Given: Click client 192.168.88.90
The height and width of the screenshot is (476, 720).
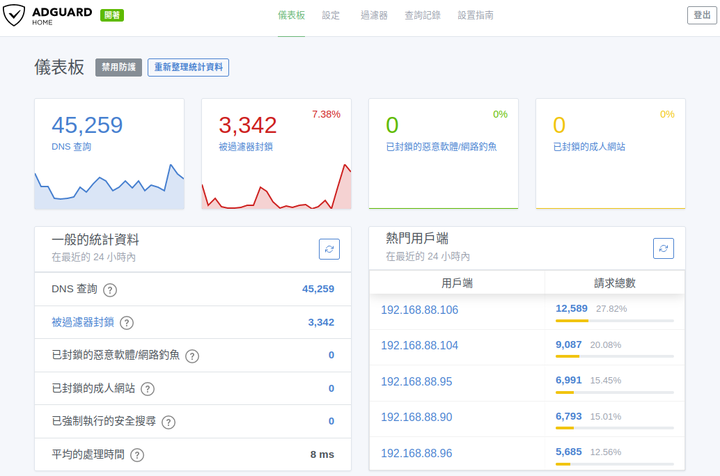Looking at the screenshot, I should pos(416,417).
